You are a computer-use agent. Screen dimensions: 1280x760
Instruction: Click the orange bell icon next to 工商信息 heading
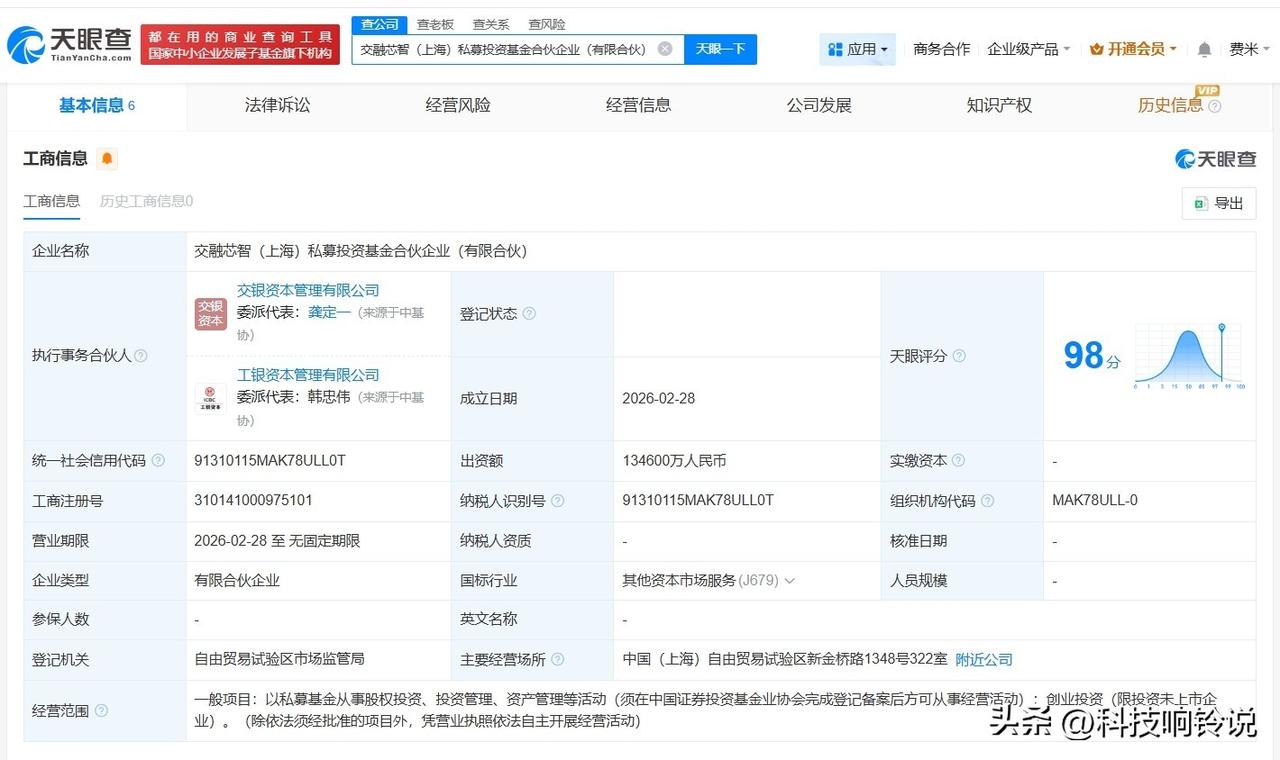[x=106, y=158]
